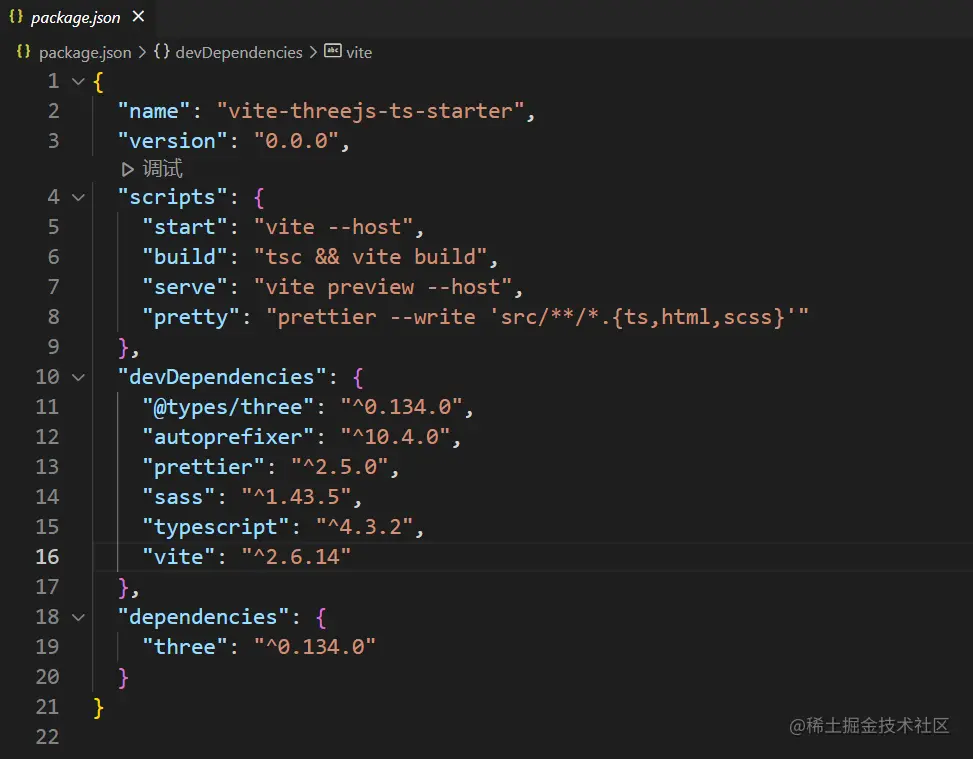Click the "vite preview --host" value
The width and height of the screenshot is (973, 759).
click(383, 287)
